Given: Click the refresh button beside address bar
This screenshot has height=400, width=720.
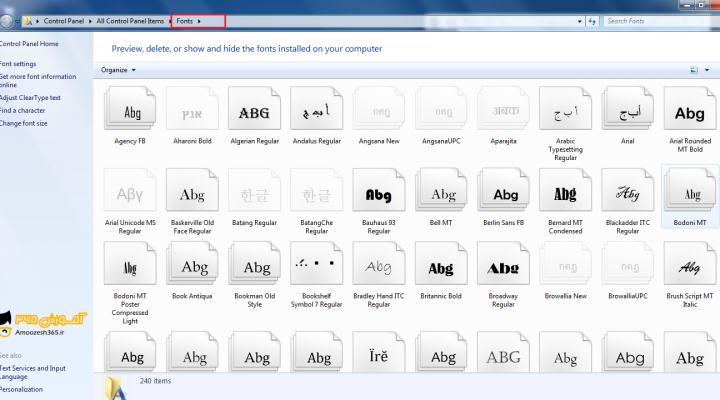Looking at the screenshot, I should pyautogui.click(x=592, y=21).
